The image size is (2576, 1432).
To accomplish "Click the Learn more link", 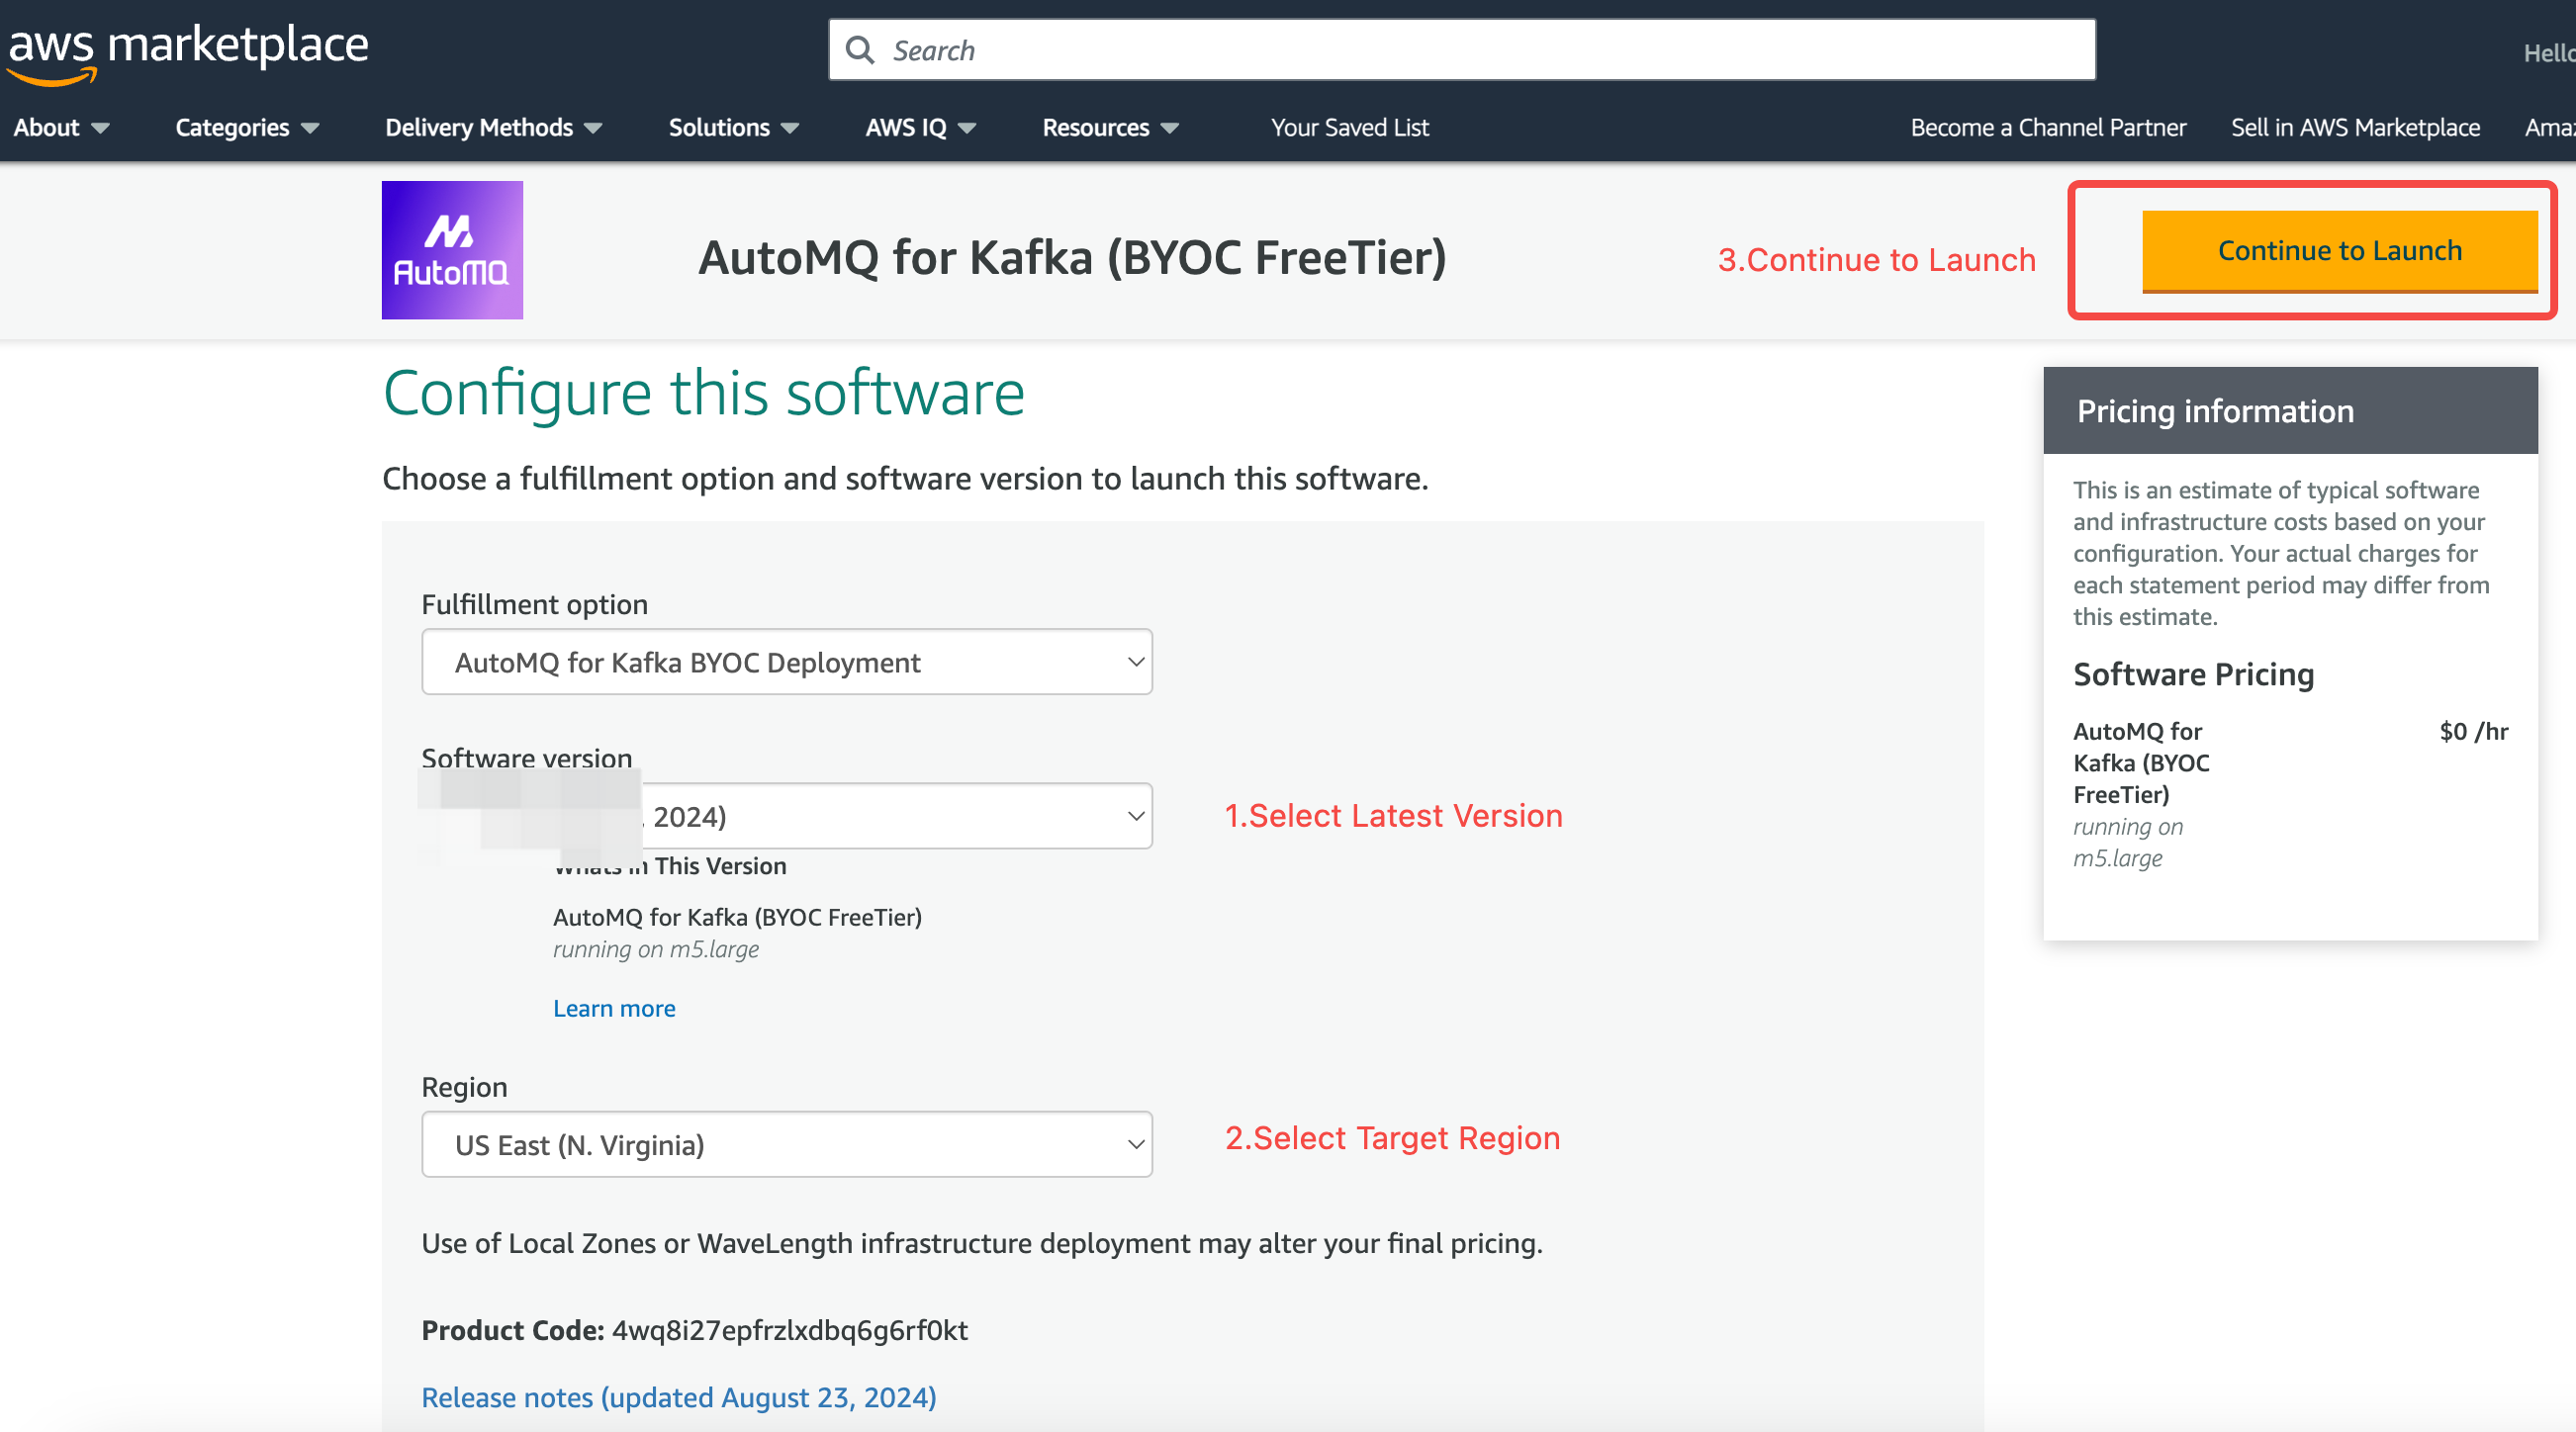I will [614, 1008].
